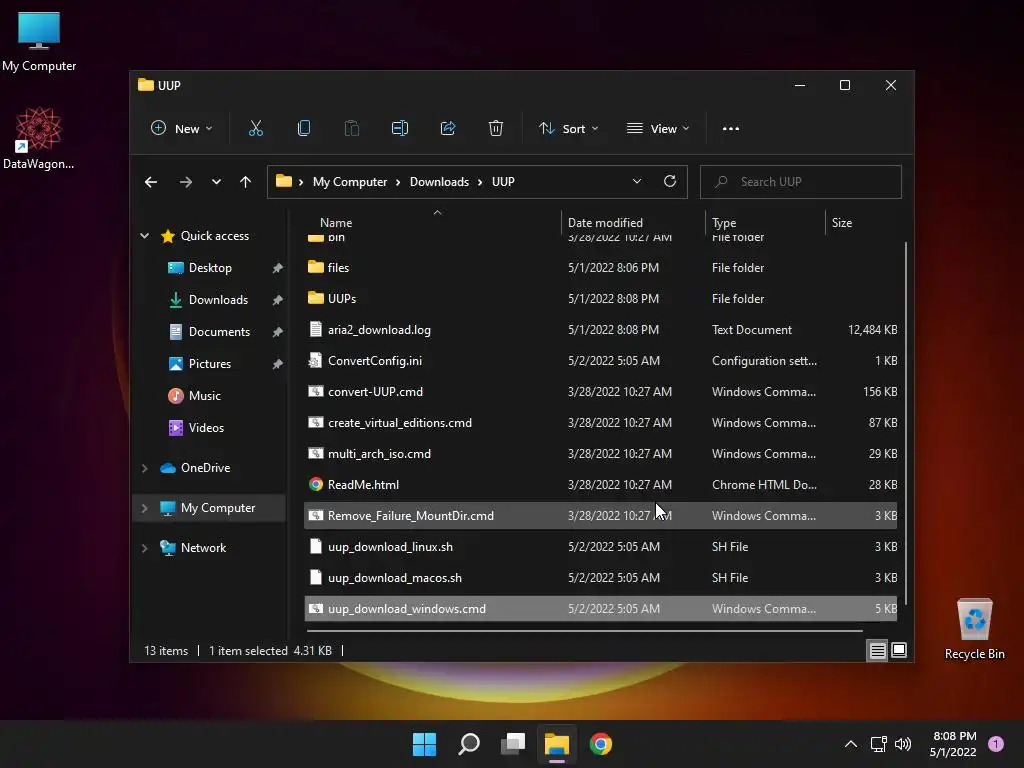Click the Share icon in toolbar
Image resolution: width=1024 pixels, height=768 pixels.
448,129
